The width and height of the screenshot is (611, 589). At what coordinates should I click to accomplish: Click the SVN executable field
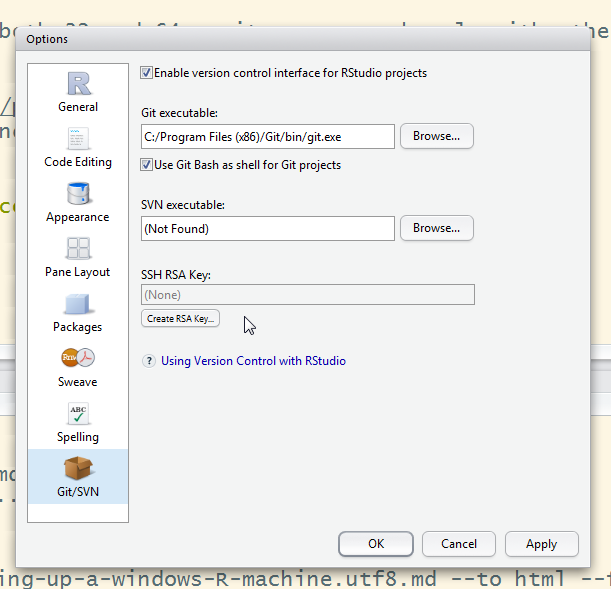pyautogui.click(x=268, y=229)
